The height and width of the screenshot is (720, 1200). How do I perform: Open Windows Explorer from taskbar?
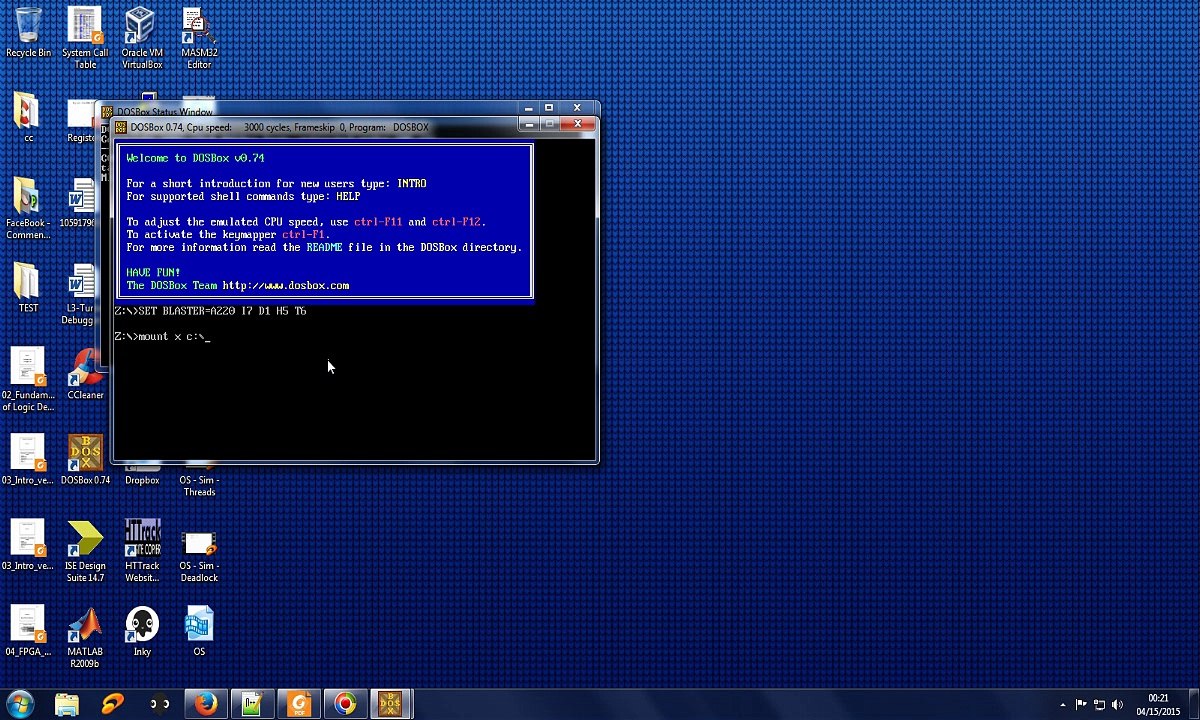coord(66,704)
